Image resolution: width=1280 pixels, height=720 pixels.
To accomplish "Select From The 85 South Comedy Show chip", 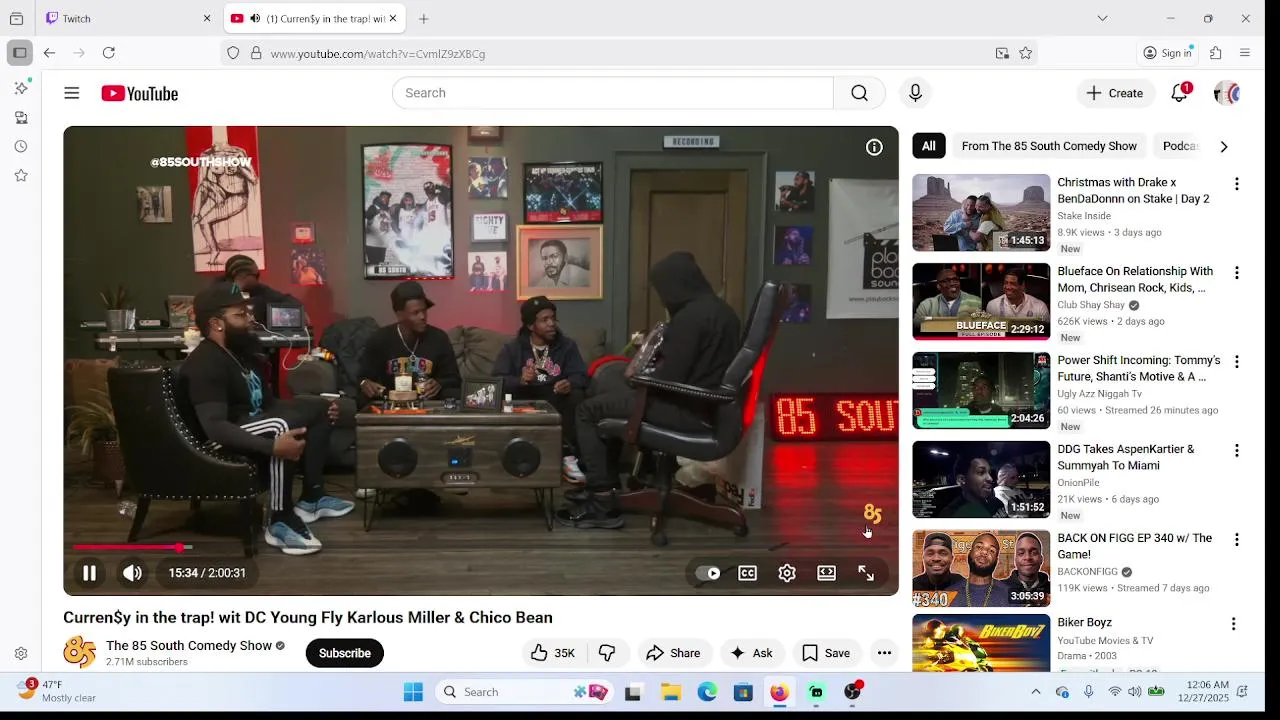I will tap(1049, 146).
